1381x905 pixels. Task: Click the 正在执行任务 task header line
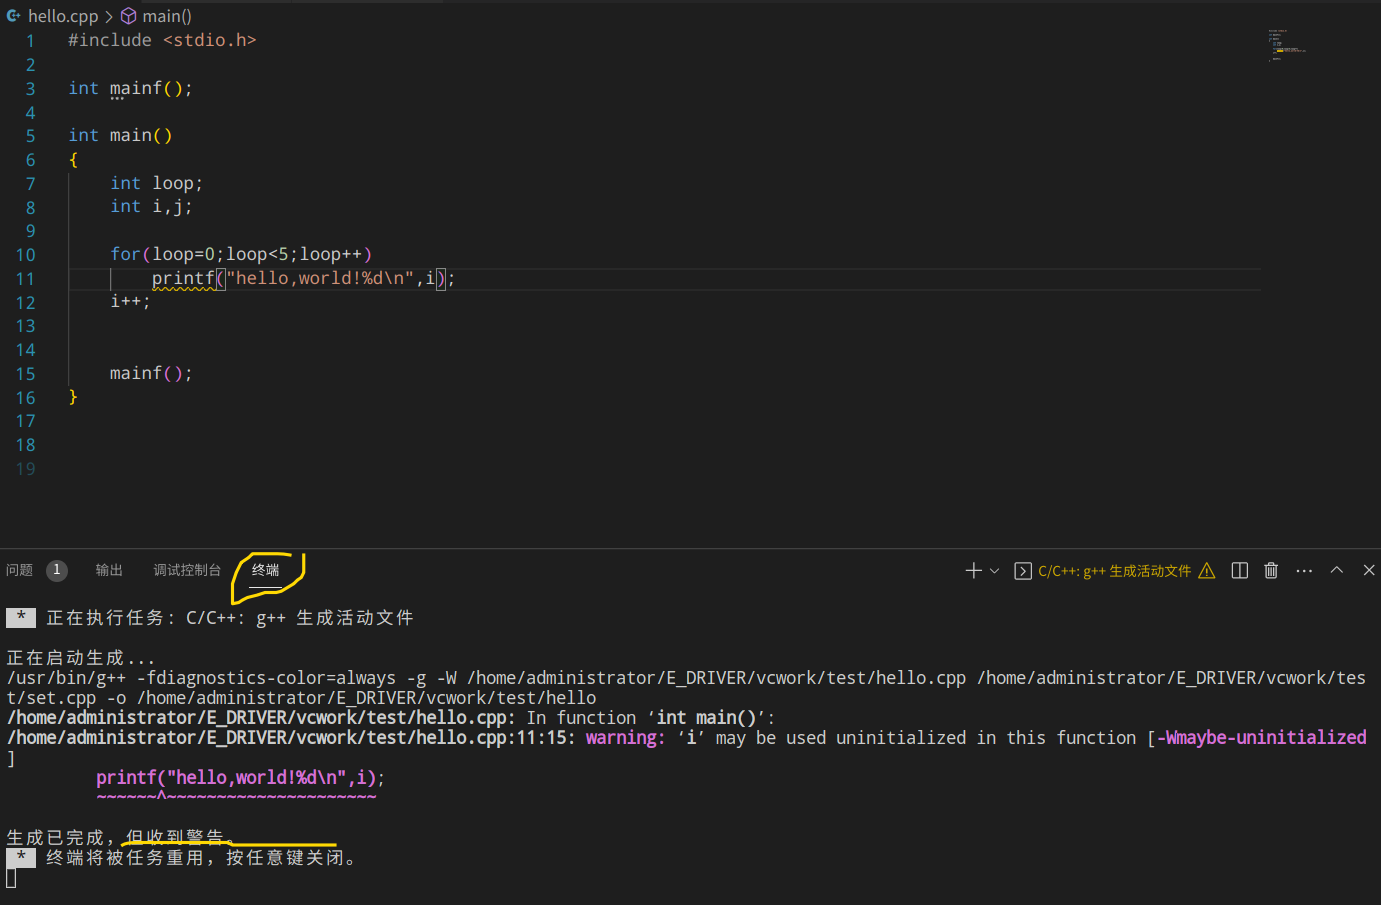(229, 618)
